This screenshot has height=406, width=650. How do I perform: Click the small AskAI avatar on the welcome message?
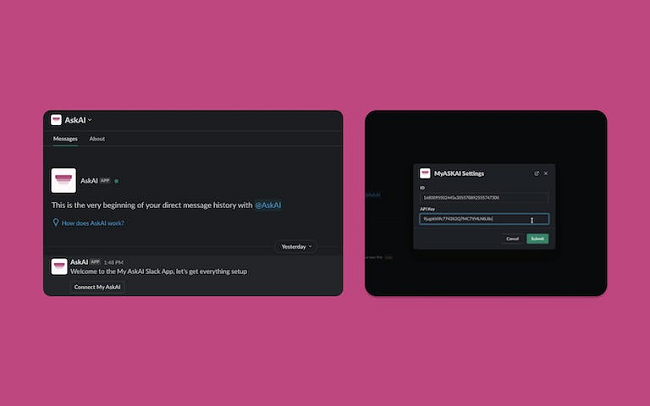[59, 266]
